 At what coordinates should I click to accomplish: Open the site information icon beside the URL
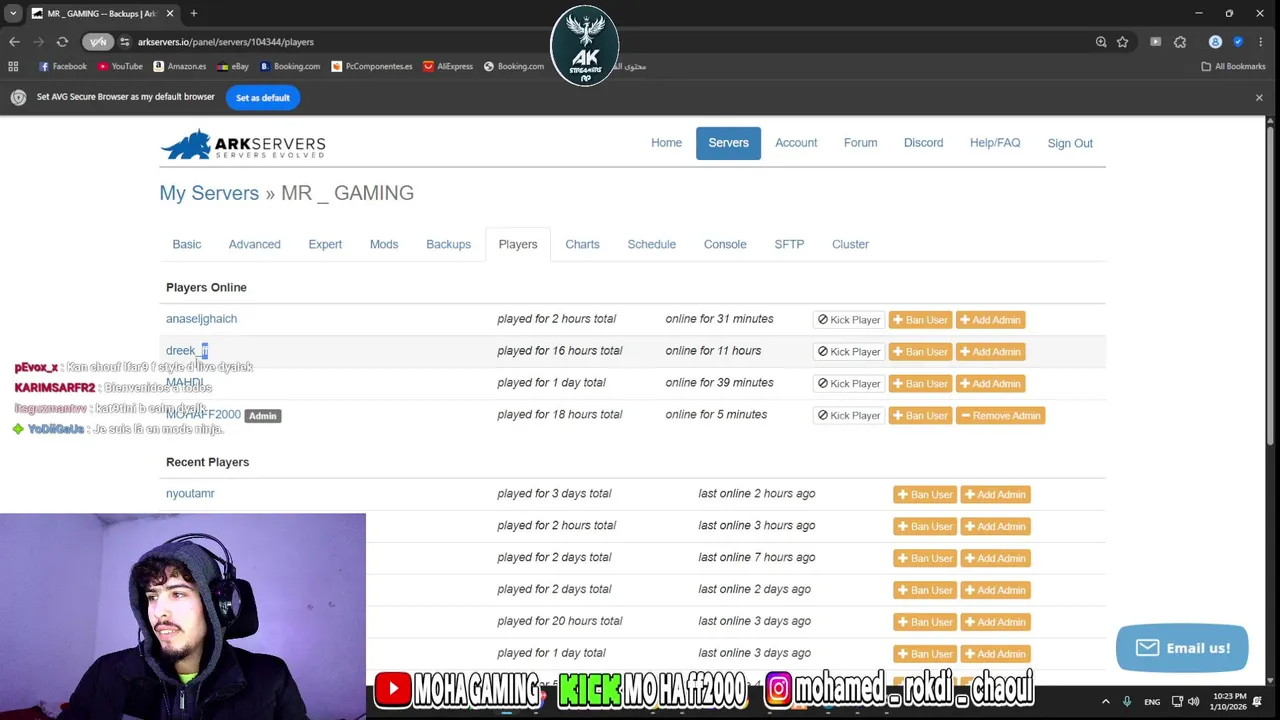(x=125, y=42)
